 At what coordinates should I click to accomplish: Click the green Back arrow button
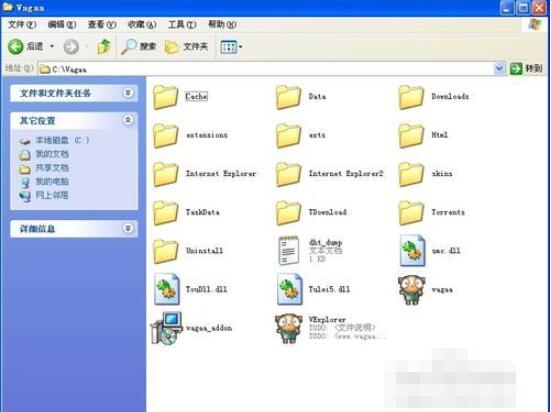tap(16, 46)
